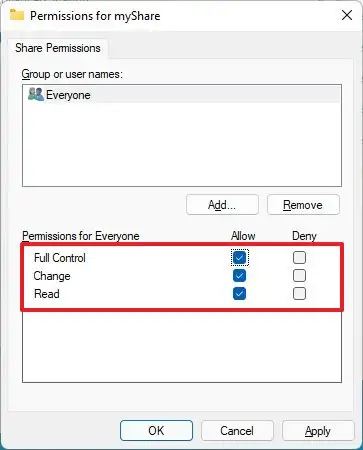Click the Full Control permission label

coord(60,258)
